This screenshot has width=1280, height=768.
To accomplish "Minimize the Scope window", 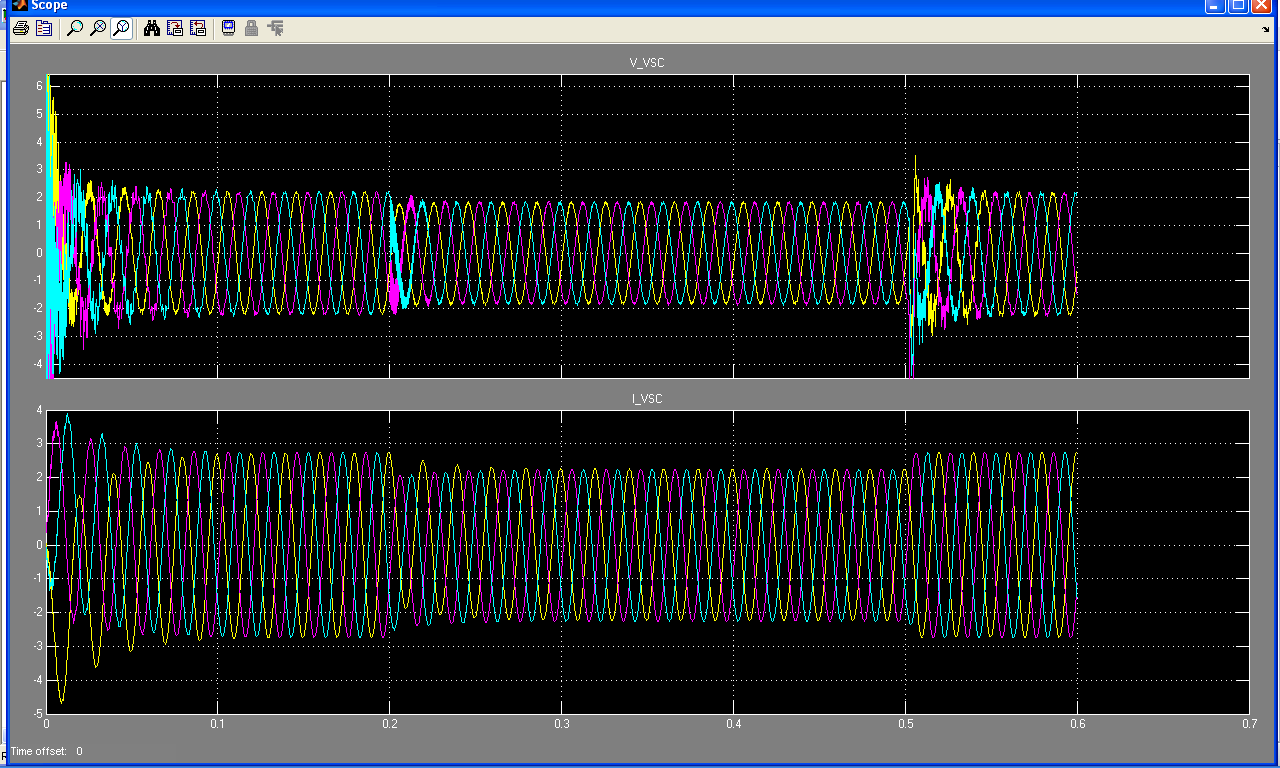I will 1215,6.
